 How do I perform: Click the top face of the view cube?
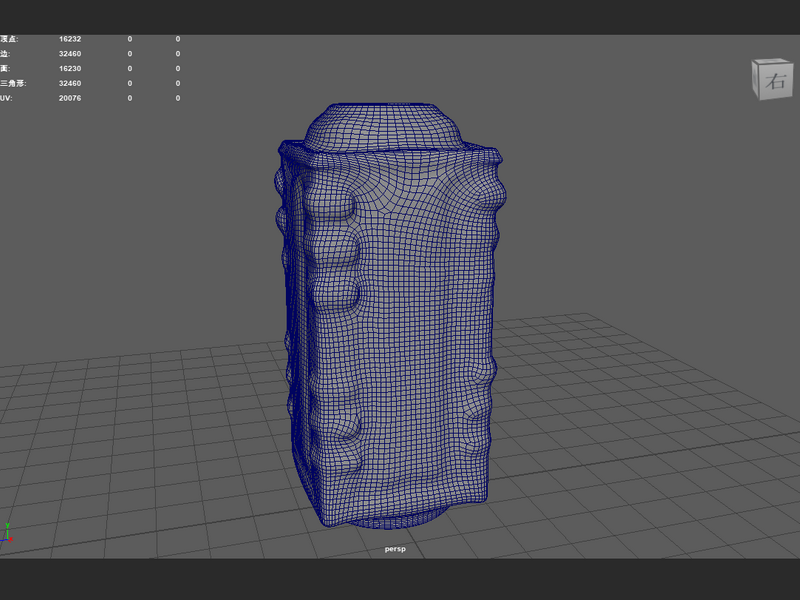(x=771, y=62)
